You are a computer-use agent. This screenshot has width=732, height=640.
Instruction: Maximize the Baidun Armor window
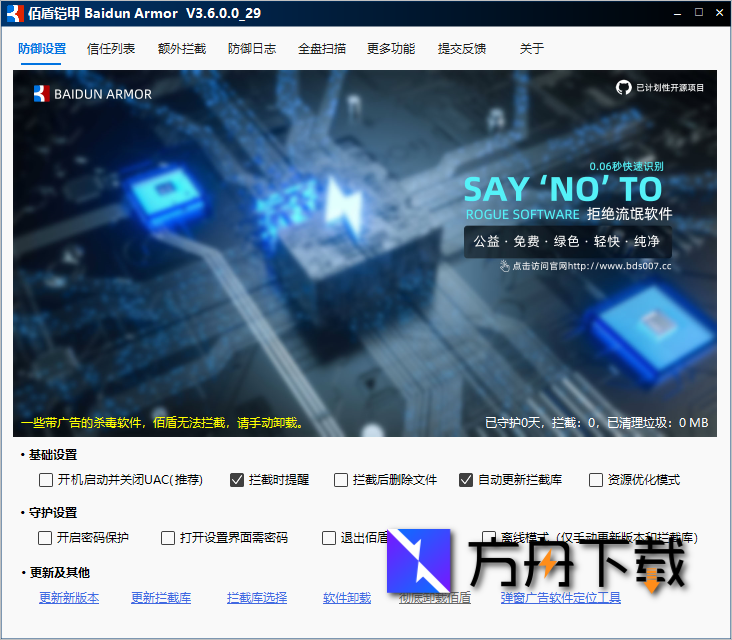(699, 13)
